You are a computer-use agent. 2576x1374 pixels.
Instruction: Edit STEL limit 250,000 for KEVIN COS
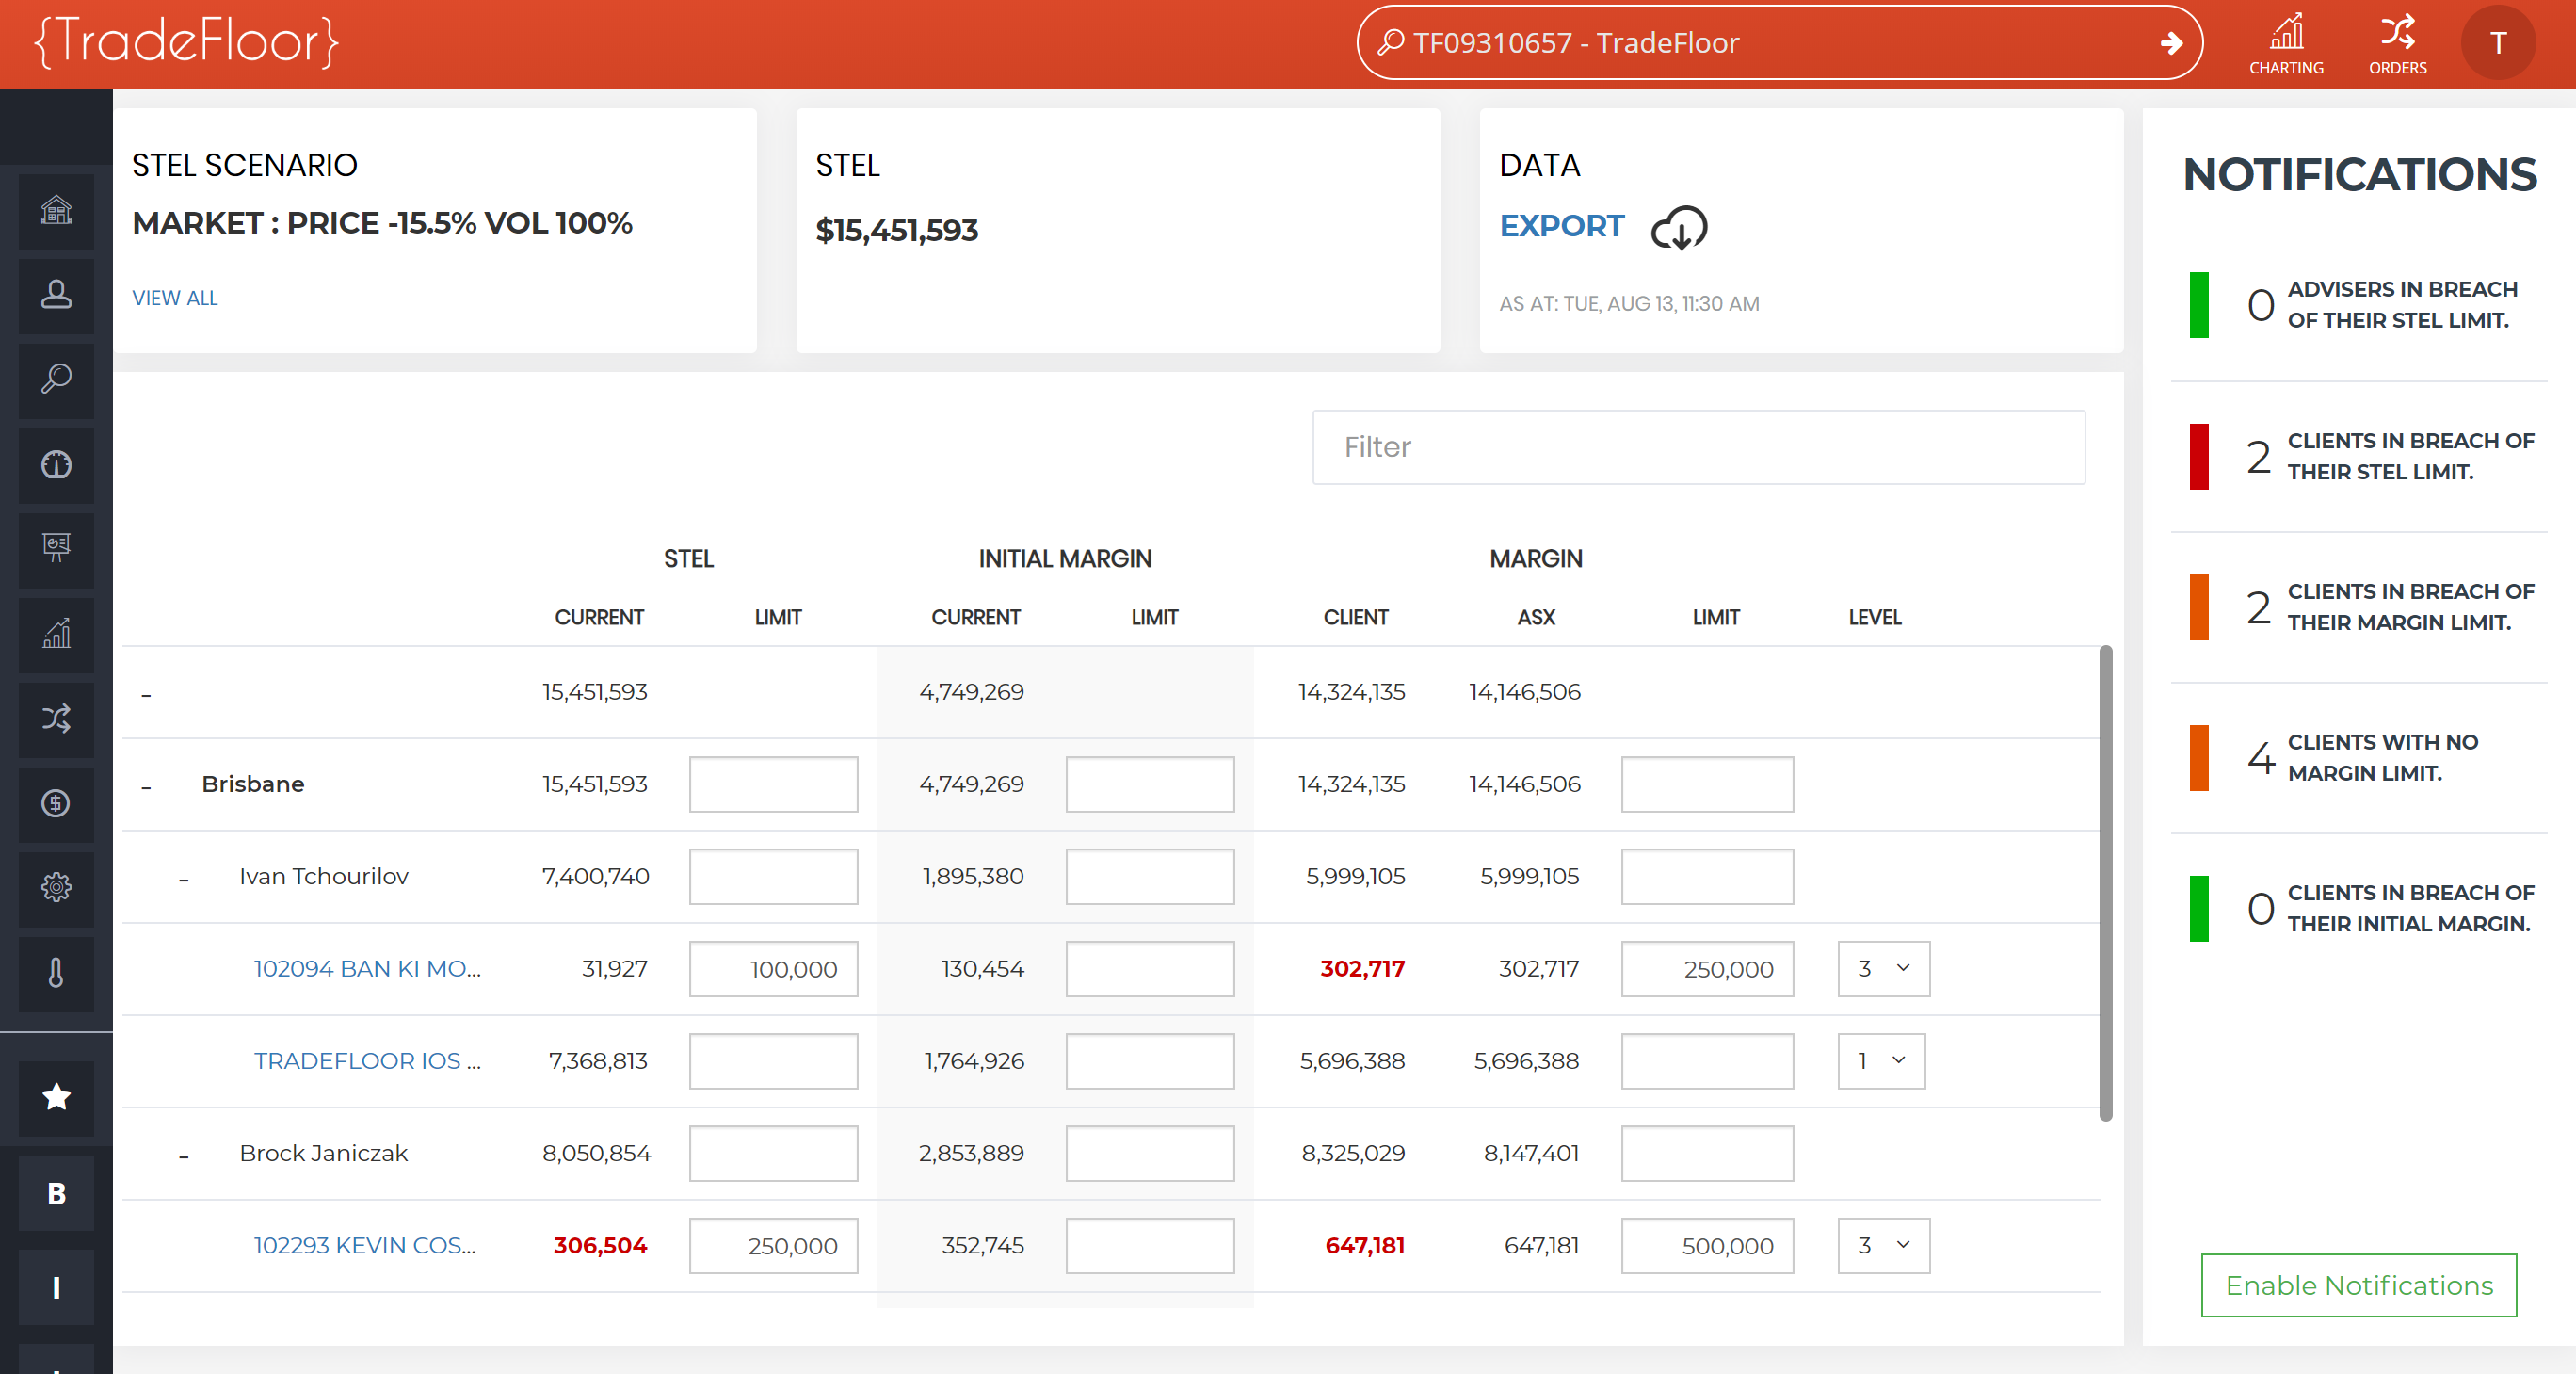click(x=773, y=1245)
